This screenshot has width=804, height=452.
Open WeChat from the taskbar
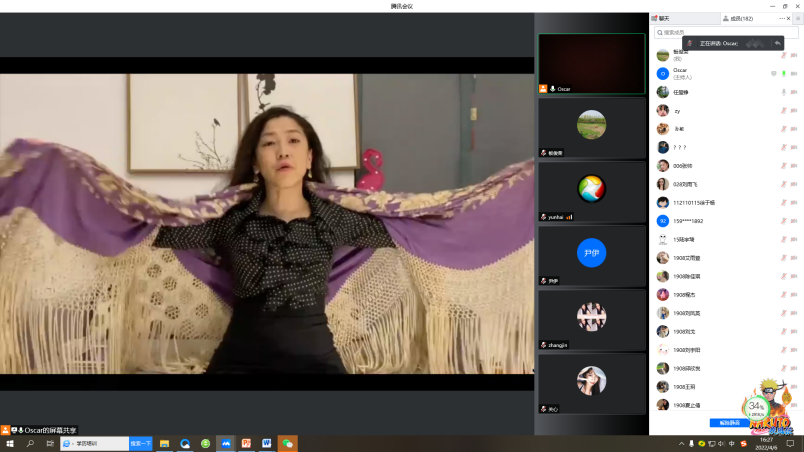(287, 443)
